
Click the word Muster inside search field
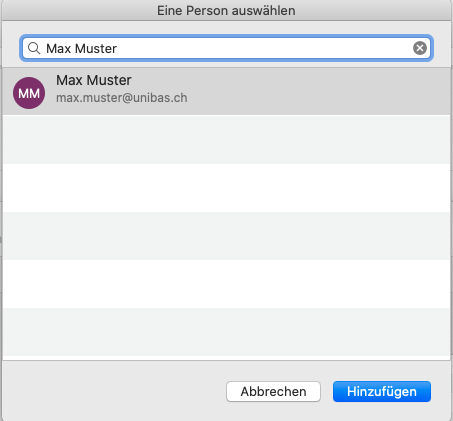point(96,49)
